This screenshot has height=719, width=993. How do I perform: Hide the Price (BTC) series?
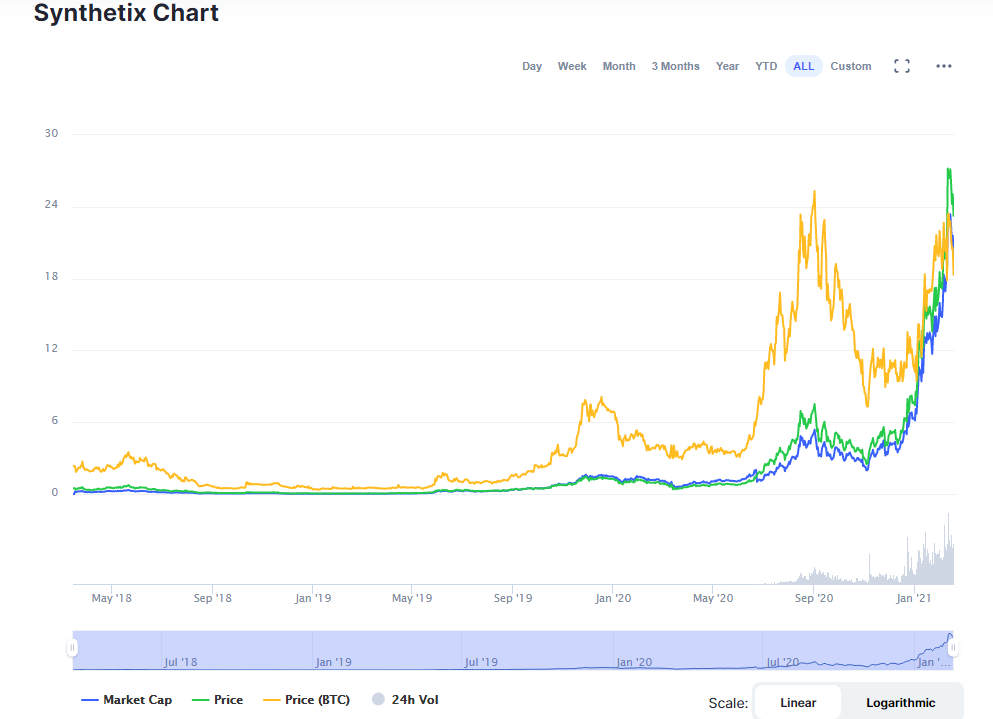coord(308,700)
